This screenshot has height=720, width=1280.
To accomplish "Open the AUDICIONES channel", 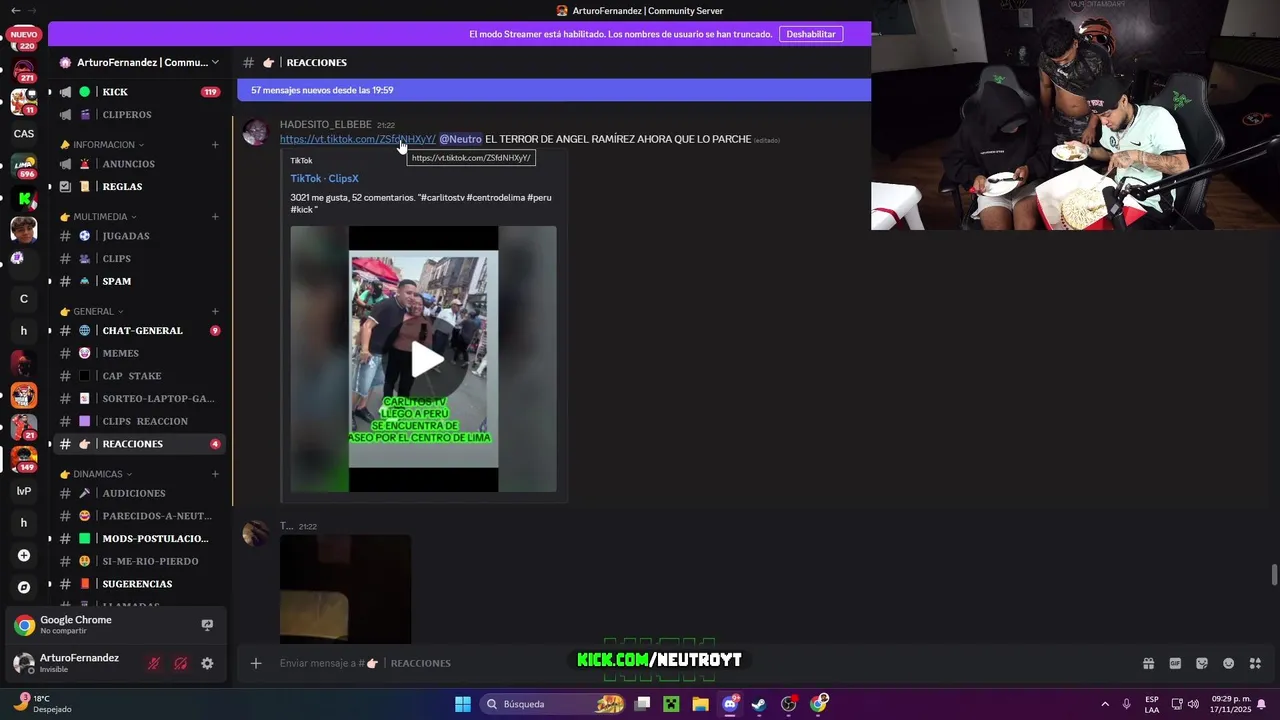I will click(x=139, y=493).
